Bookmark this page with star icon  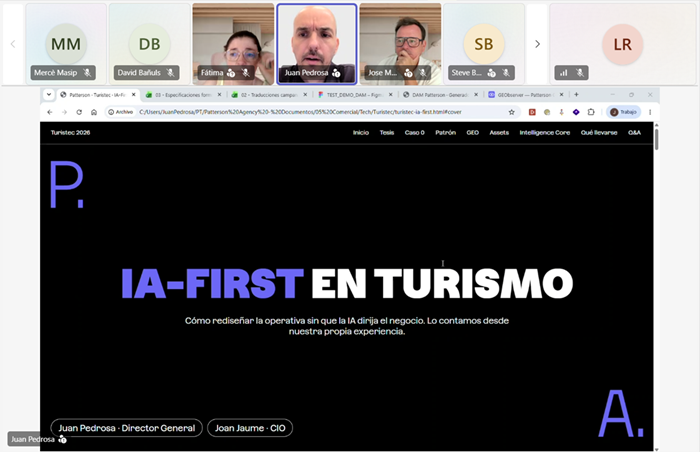(512, 112)
